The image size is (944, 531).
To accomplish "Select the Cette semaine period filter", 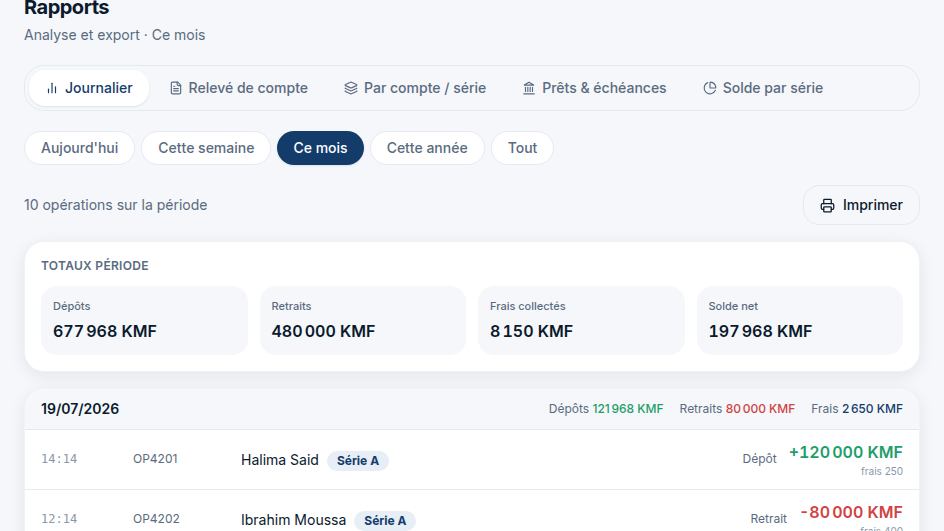I will pos(206,148).
